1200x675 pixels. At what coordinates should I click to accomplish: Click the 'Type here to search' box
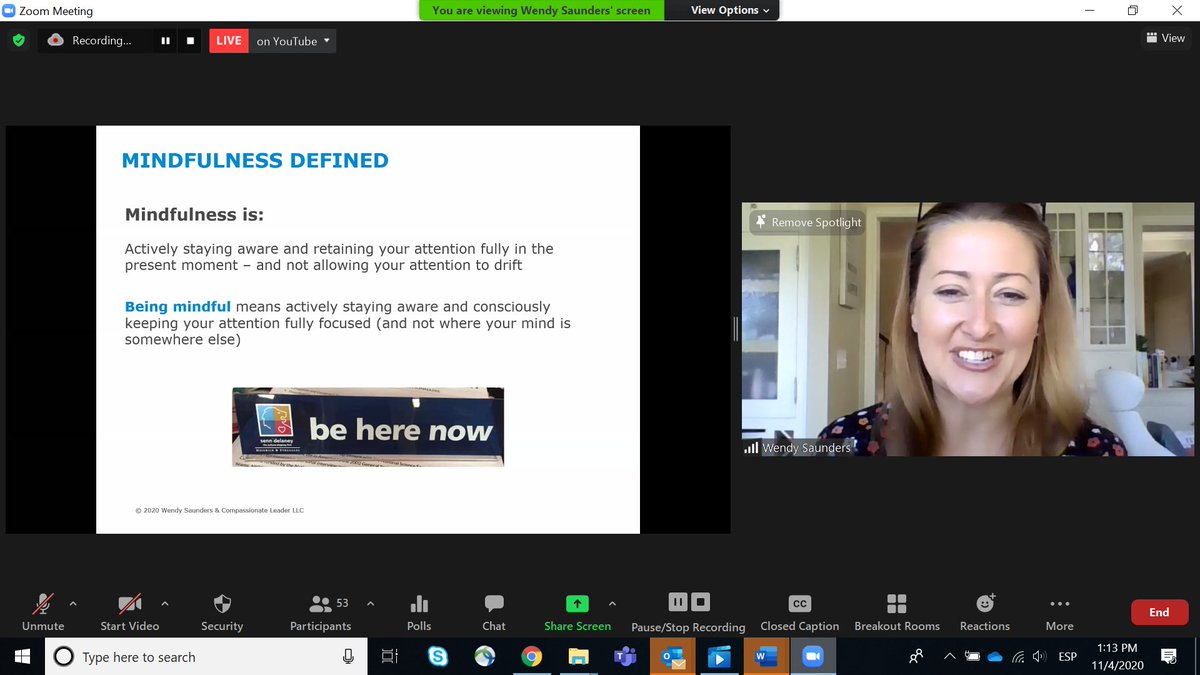(x=208, y=657)
